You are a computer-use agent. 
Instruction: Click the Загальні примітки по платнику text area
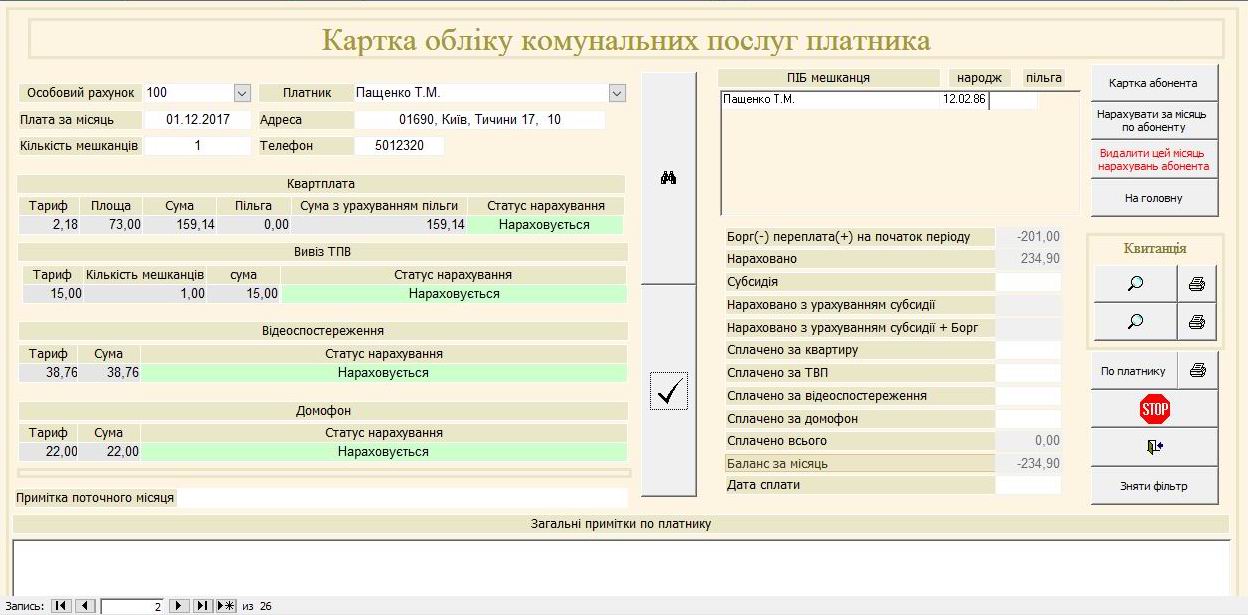(x=621, y=567)
